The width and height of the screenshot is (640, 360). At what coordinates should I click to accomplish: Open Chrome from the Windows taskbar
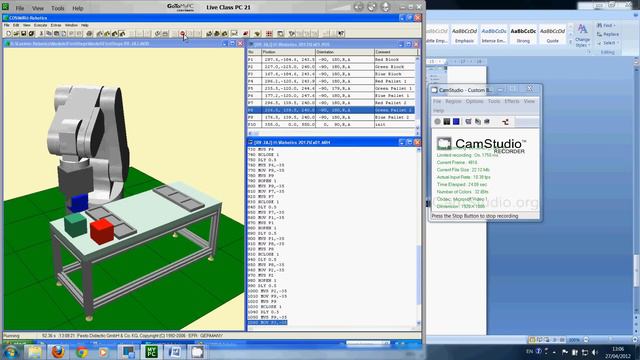82,351
